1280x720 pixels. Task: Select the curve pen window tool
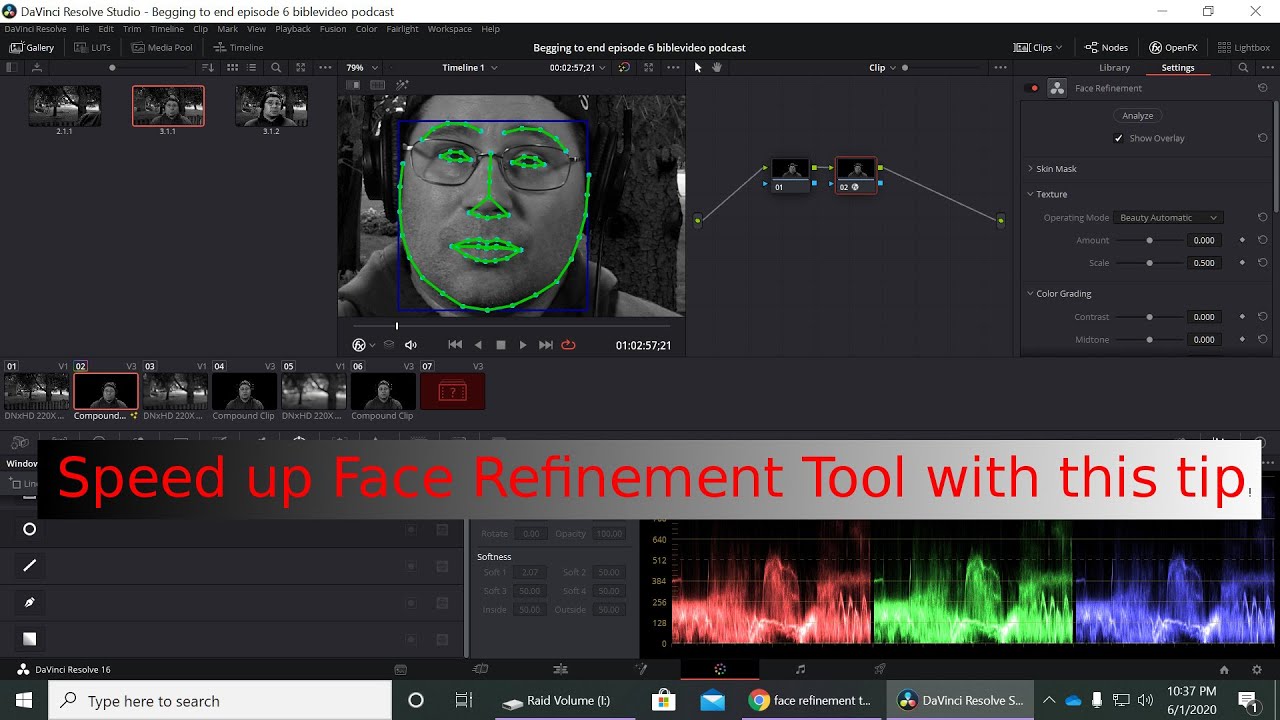[x=29, y=602]
